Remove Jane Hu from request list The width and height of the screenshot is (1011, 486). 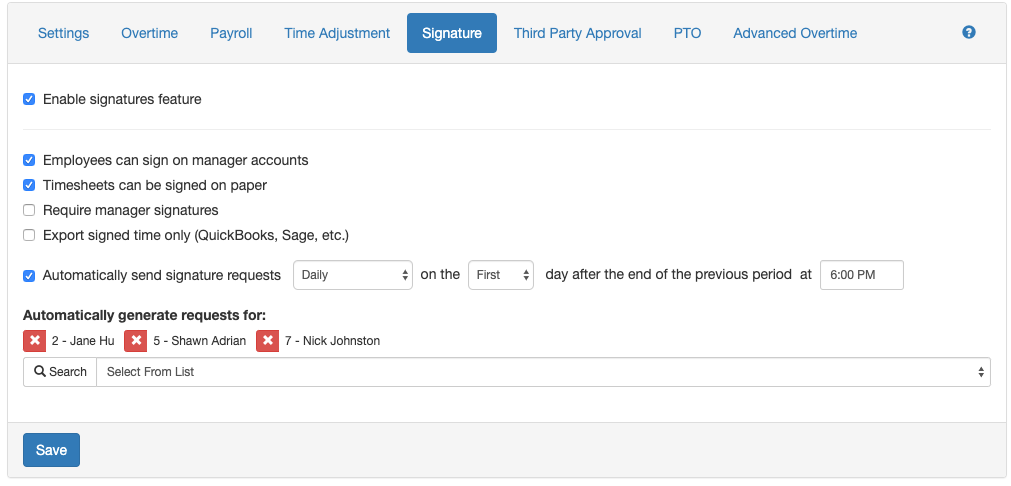(35, 341)
